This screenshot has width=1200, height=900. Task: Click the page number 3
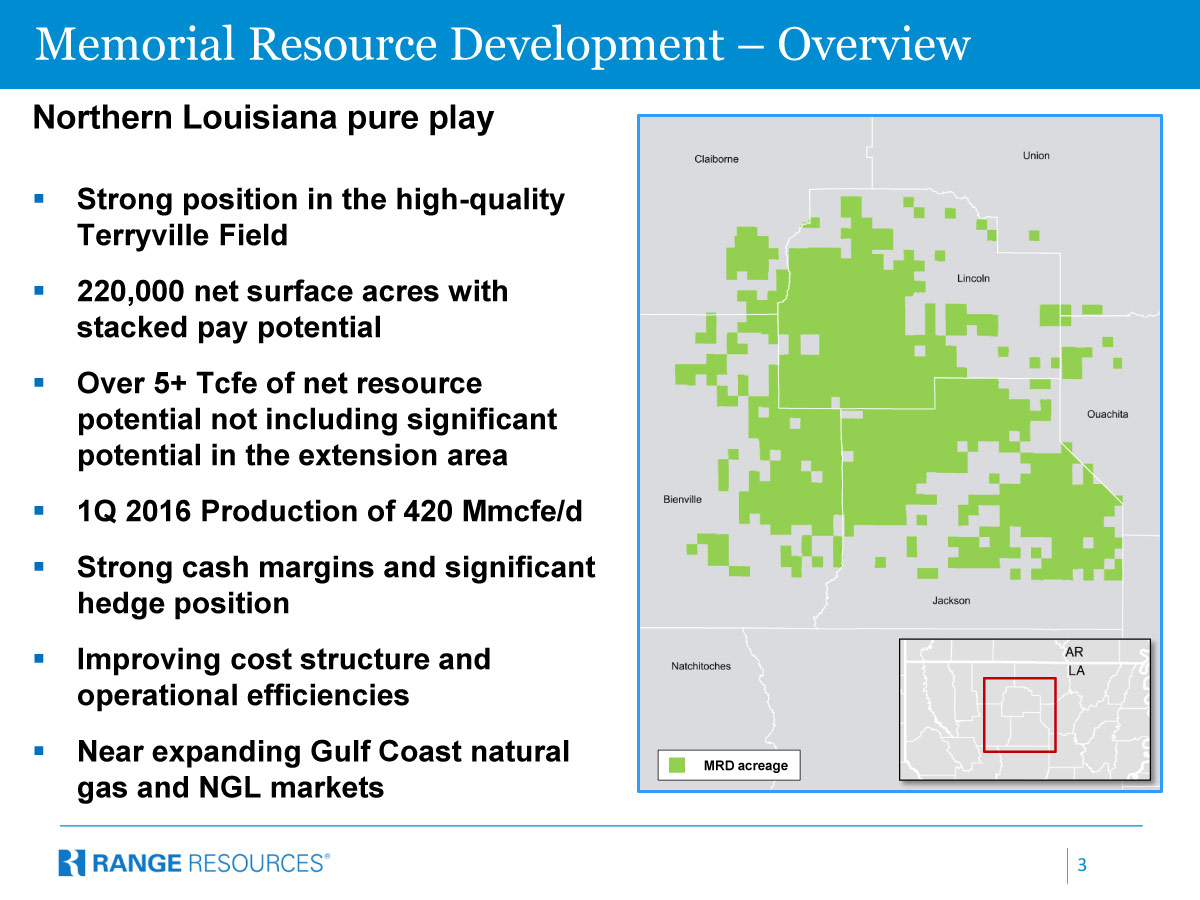(1082, 865)
